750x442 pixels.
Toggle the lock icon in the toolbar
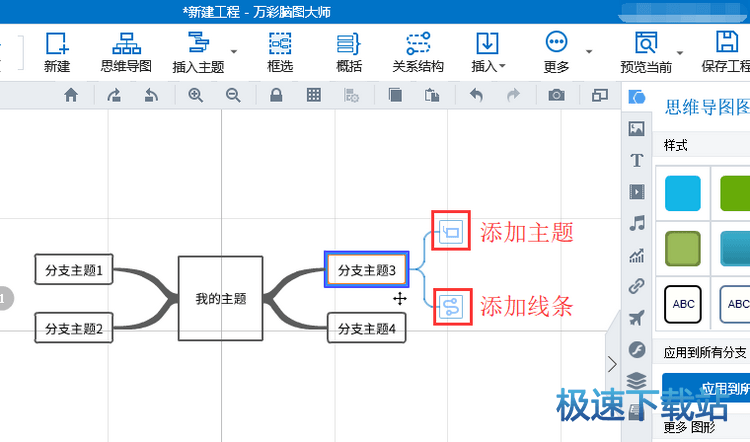tap(276, 95)
